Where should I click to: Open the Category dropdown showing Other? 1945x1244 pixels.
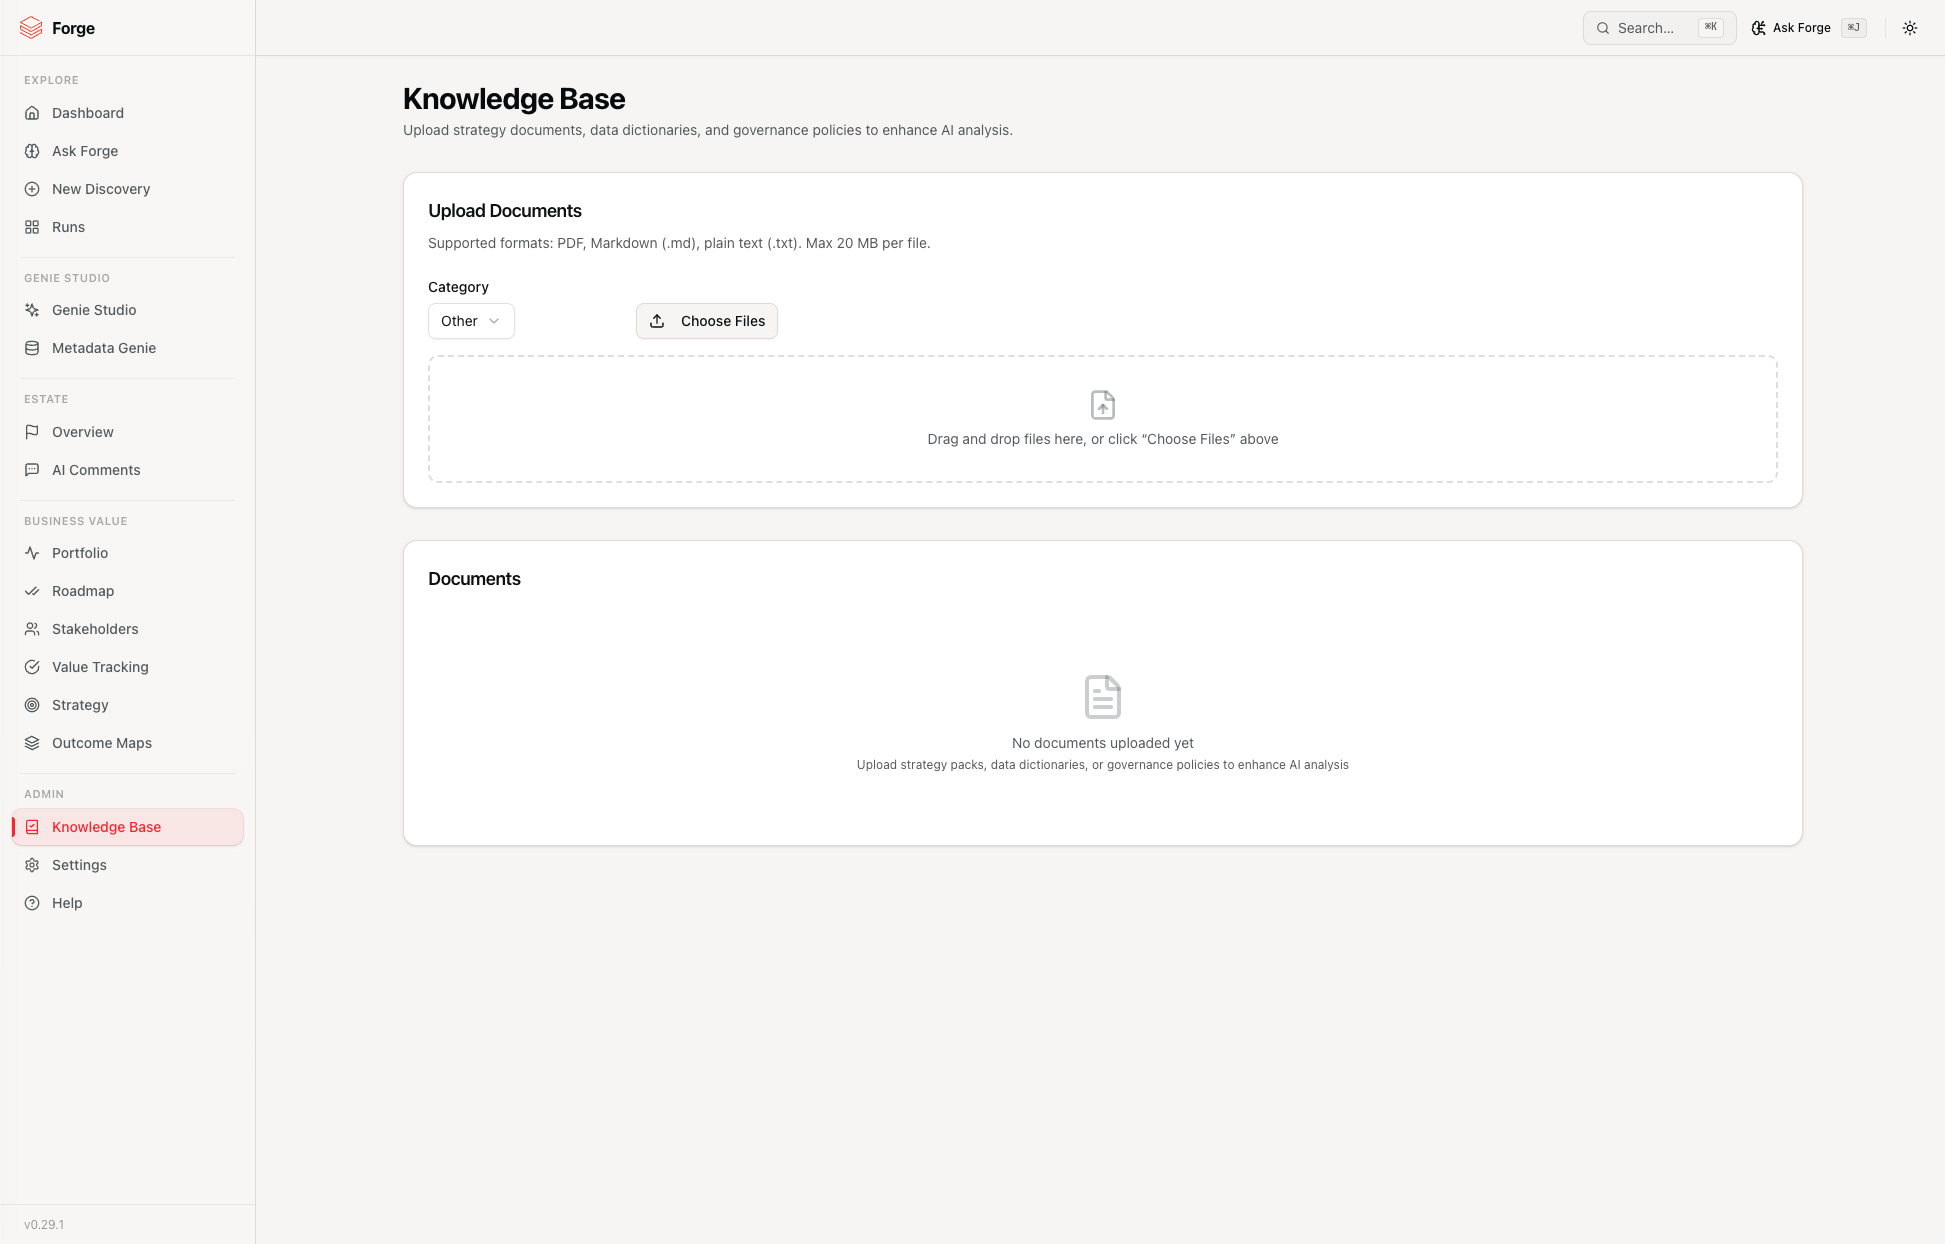471,321
